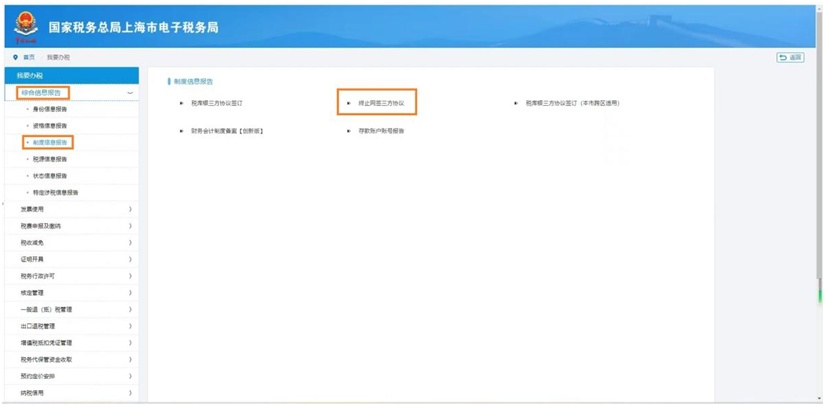Screen dimensions: 825x406
Task: Open 税费申报及缴纳 menu section
Action: [x=41, y=226]
